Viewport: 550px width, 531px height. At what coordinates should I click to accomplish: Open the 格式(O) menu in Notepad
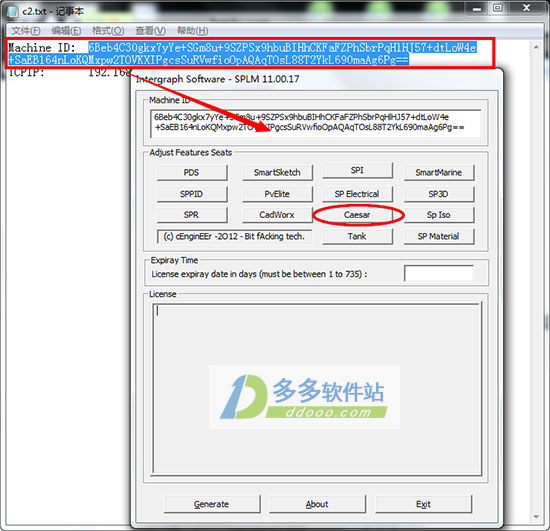108,31
